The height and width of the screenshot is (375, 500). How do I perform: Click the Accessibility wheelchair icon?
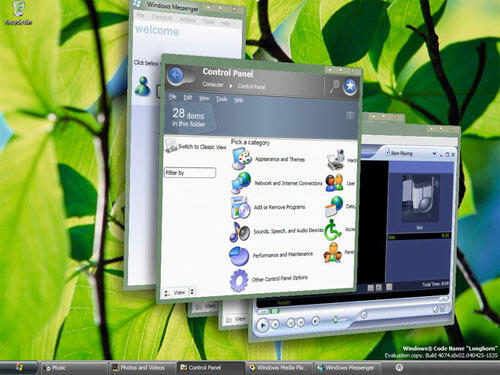[333, 229]
